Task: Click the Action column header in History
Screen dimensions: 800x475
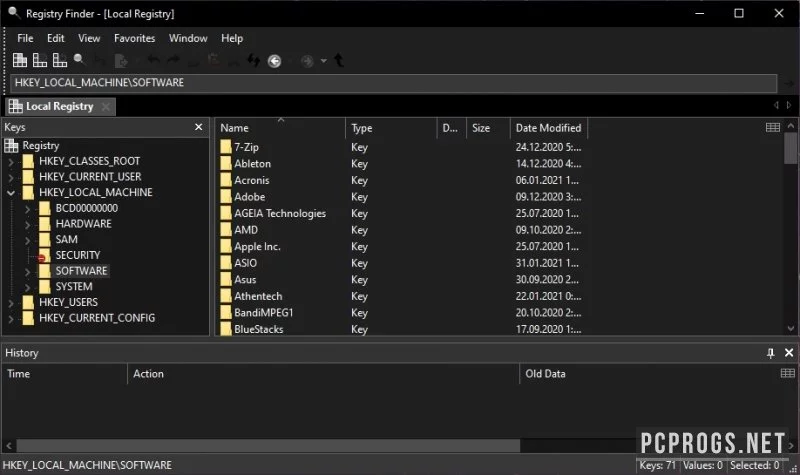Action: [x=323, y=374]
